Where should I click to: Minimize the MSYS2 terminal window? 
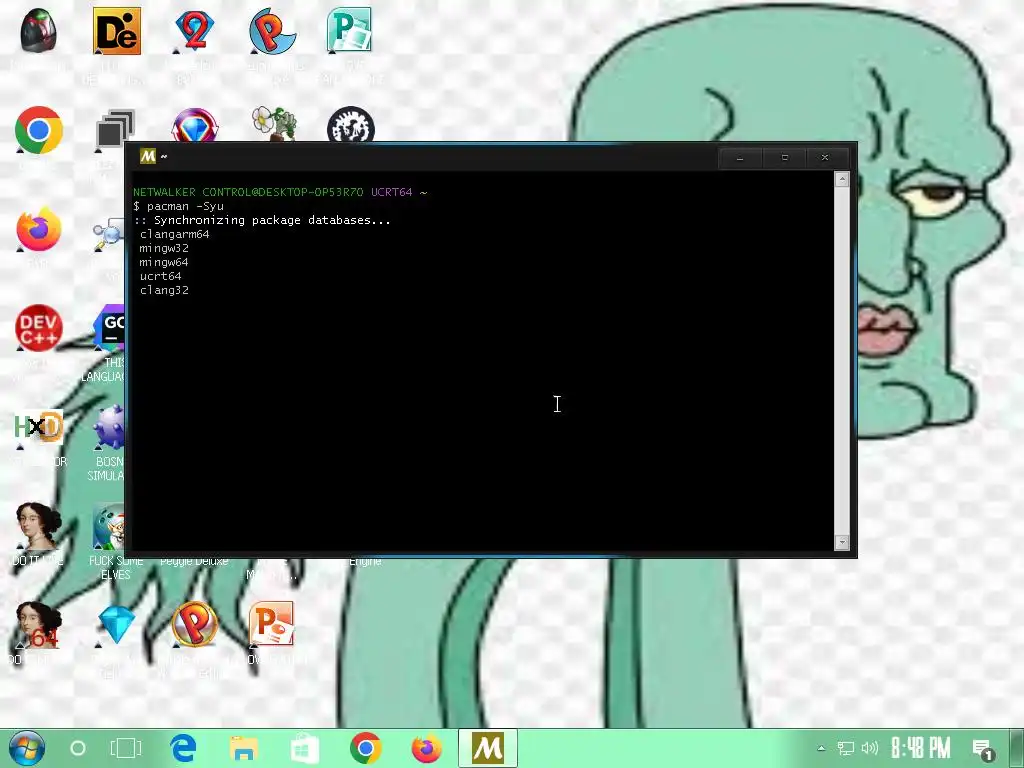tap(740, 158)
